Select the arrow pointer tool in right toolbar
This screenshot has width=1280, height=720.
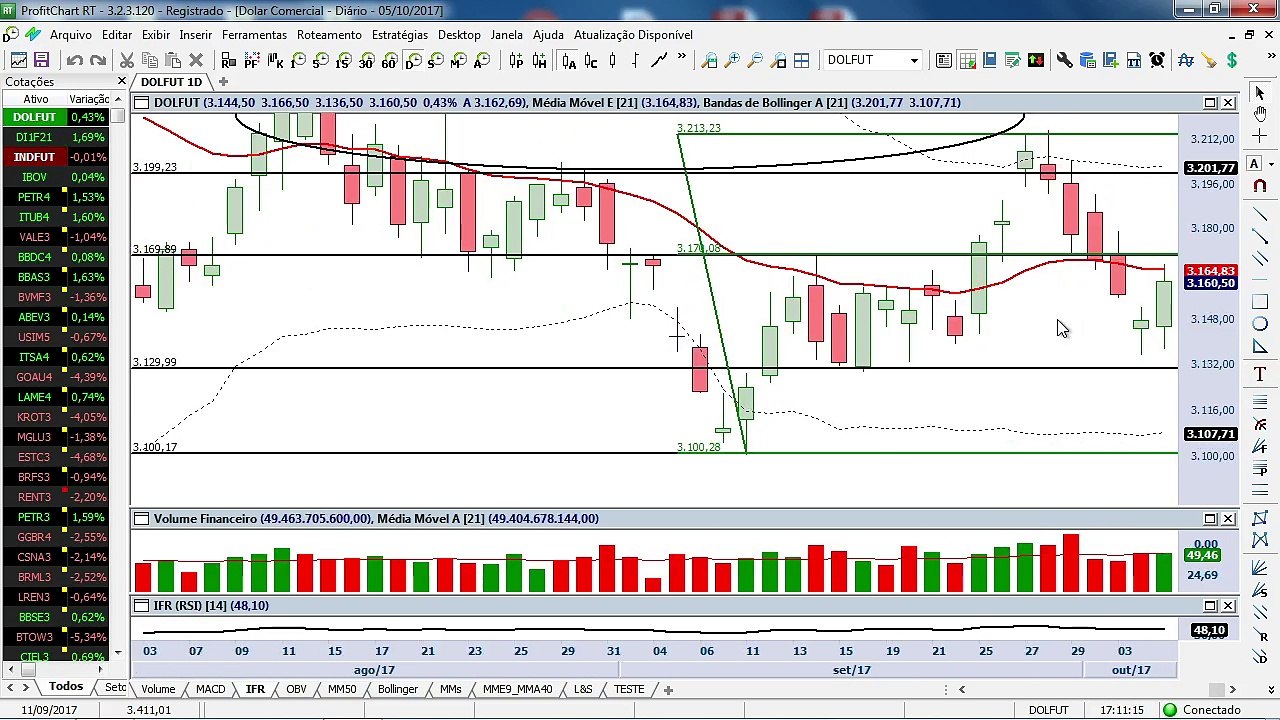(x=1260, y=92)
